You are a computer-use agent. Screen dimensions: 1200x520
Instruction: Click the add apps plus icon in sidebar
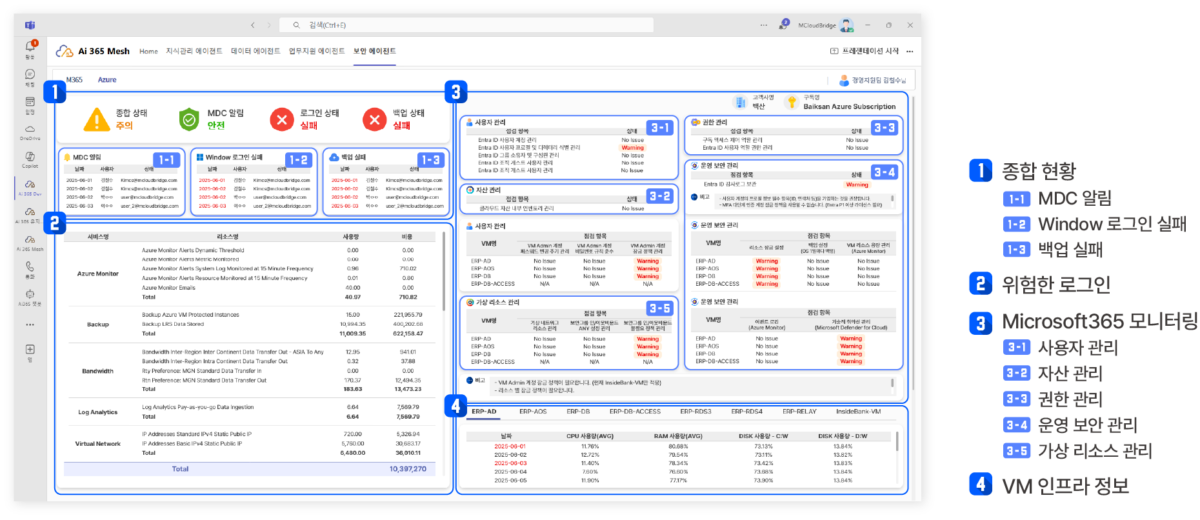point(30,350)
